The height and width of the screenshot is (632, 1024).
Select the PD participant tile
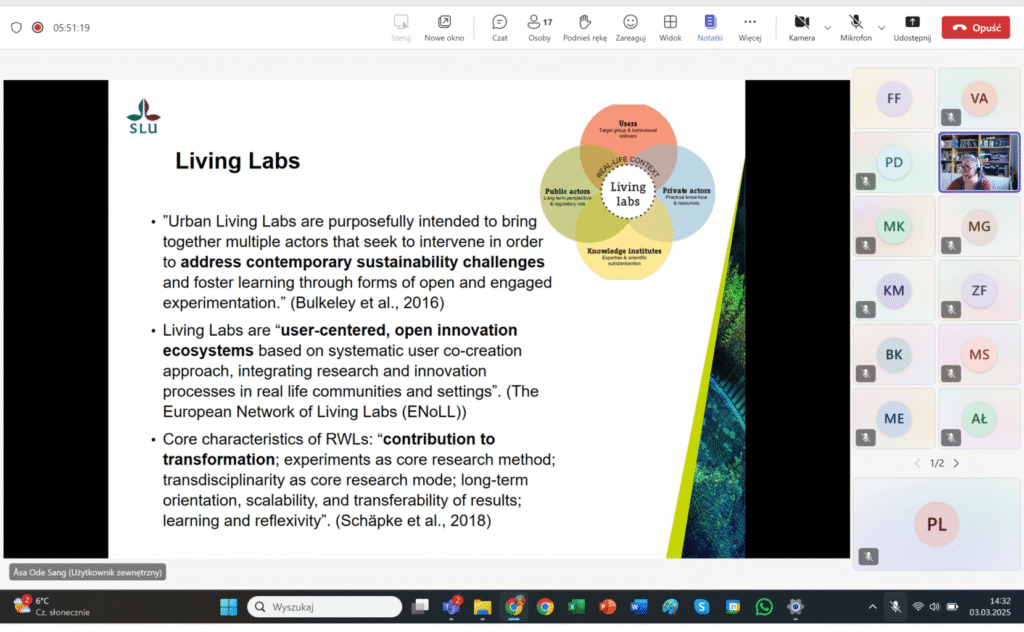(893, 163)
